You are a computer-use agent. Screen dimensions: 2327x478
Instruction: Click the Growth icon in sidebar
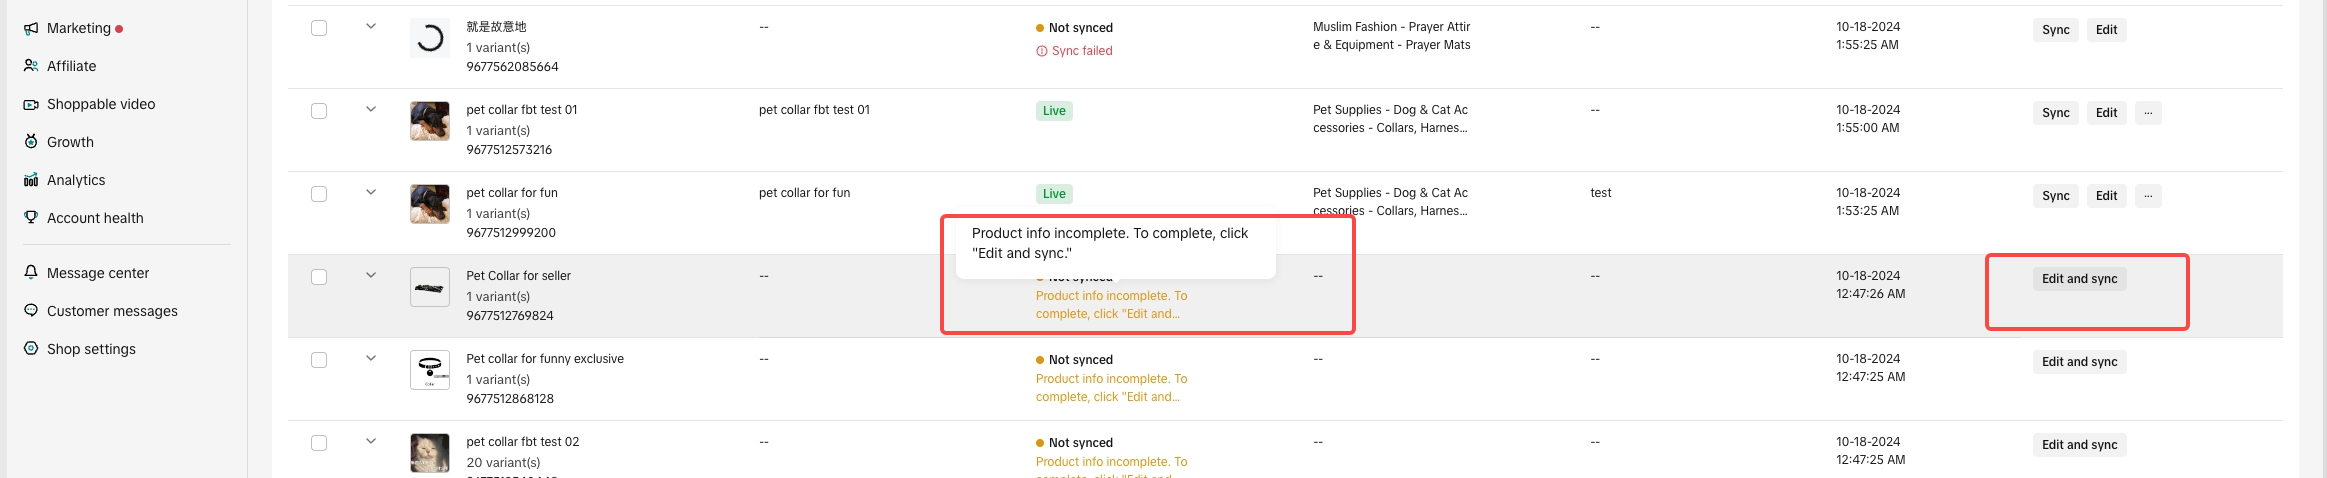(x=31, y=142)
